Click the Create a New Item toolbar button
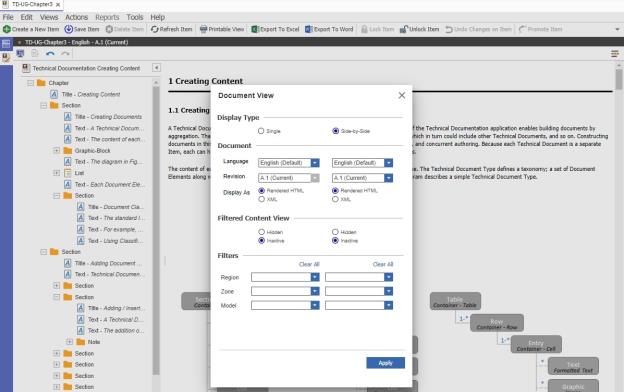Viewport: 624px width, 392px height. point(31,29)
